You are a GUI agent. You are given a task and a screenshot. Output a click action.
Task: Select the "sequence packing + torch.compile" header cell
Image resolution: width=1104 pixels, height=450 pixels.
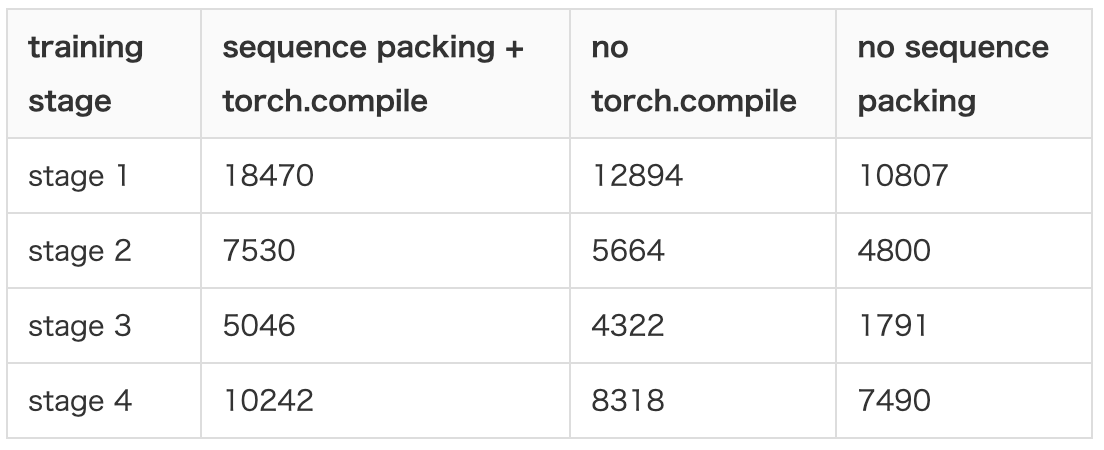click(372, 74)
